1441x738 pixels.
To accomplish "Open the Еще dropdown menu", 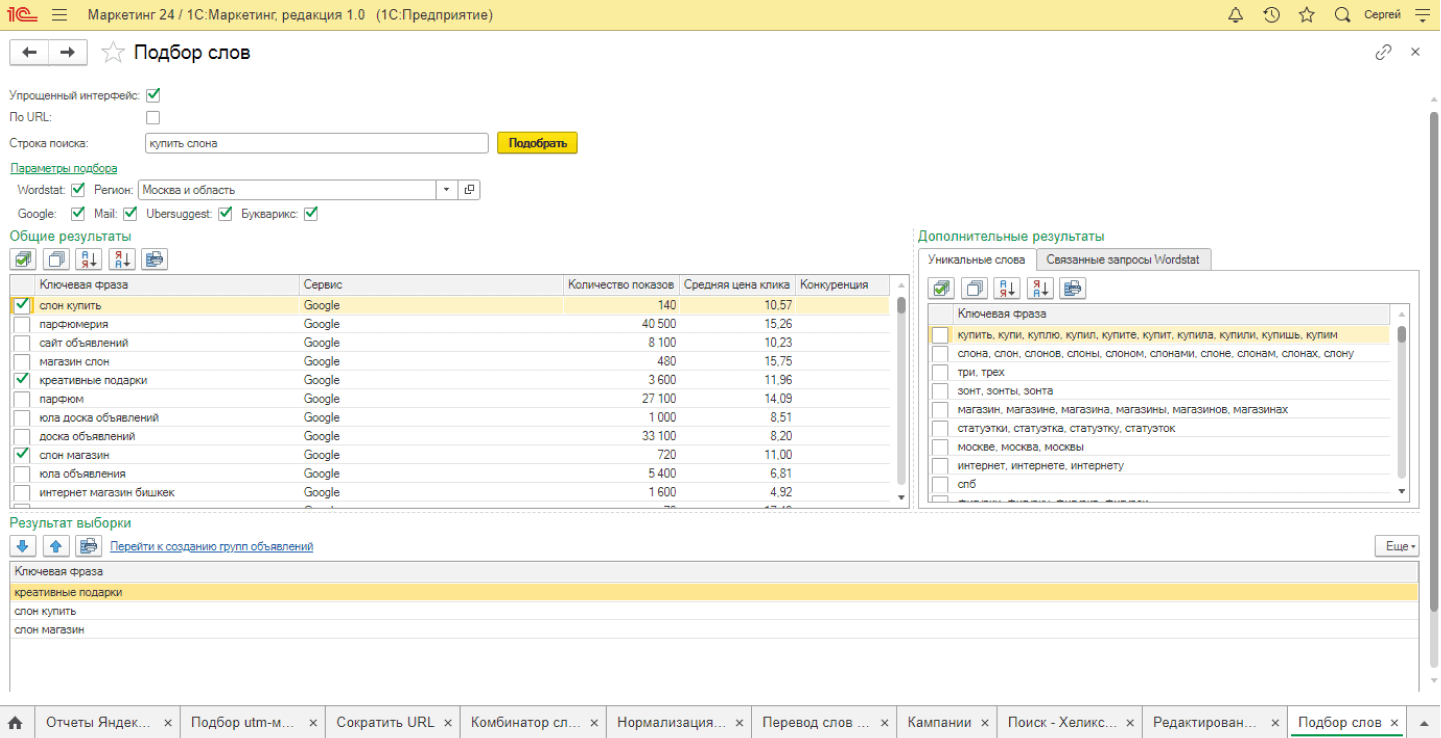I will [1397, 546].
